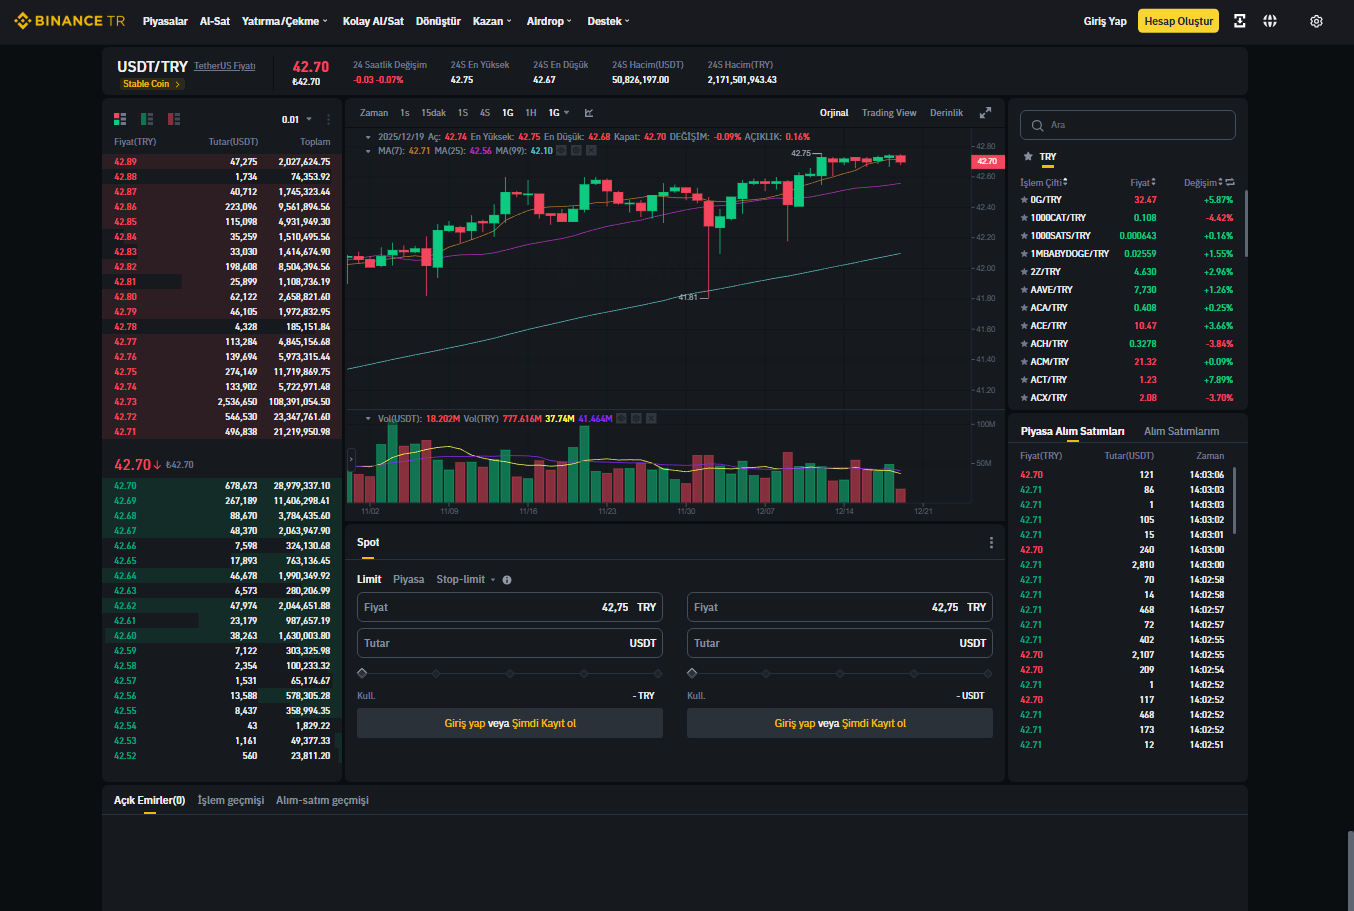Show only buy orders in order book
The width and height of the screenshot is (1354, 911).
(147, 119)
